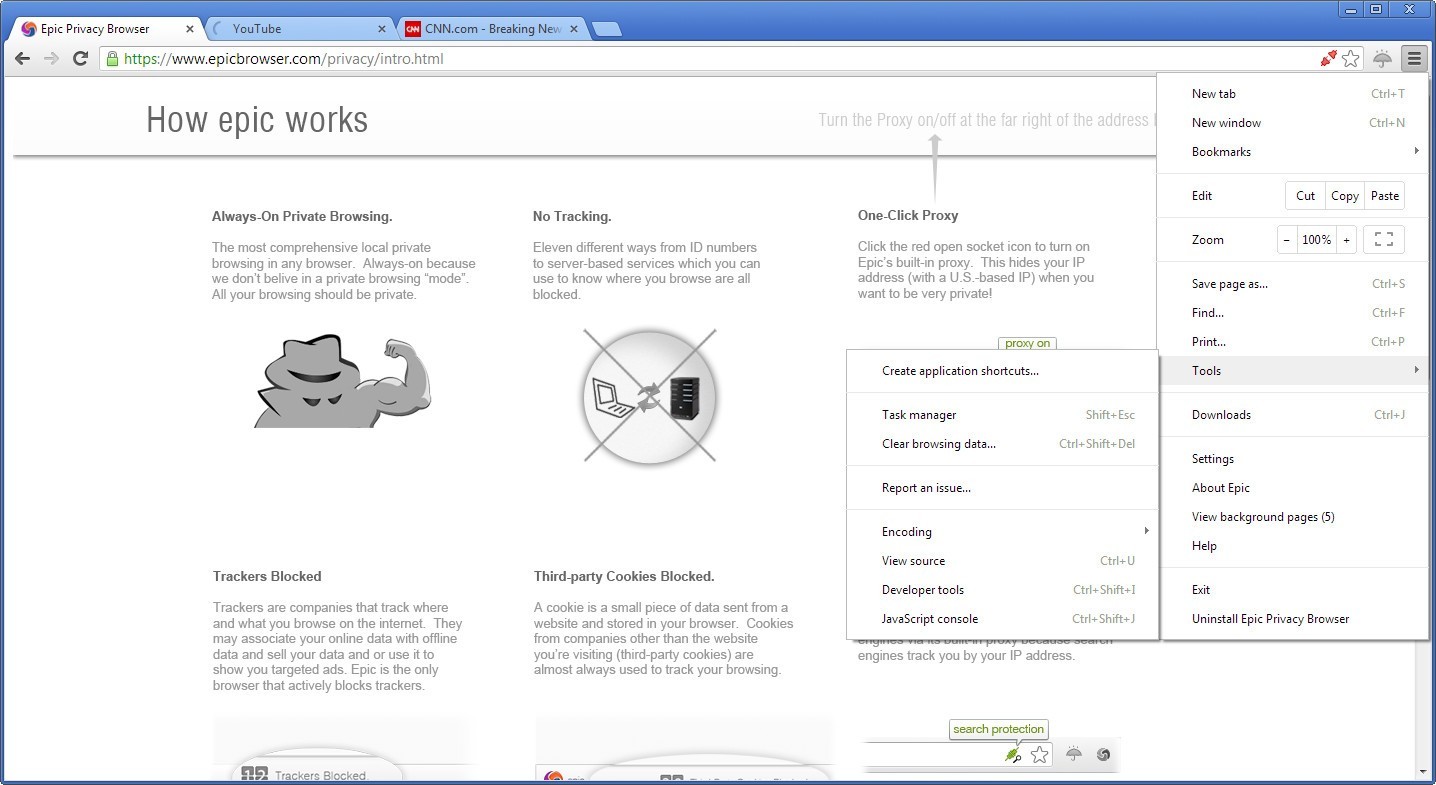1436x785 pixels.
Task: Turn on the proxy via 'proxy on' button
Action: (x=1027, y=343)
